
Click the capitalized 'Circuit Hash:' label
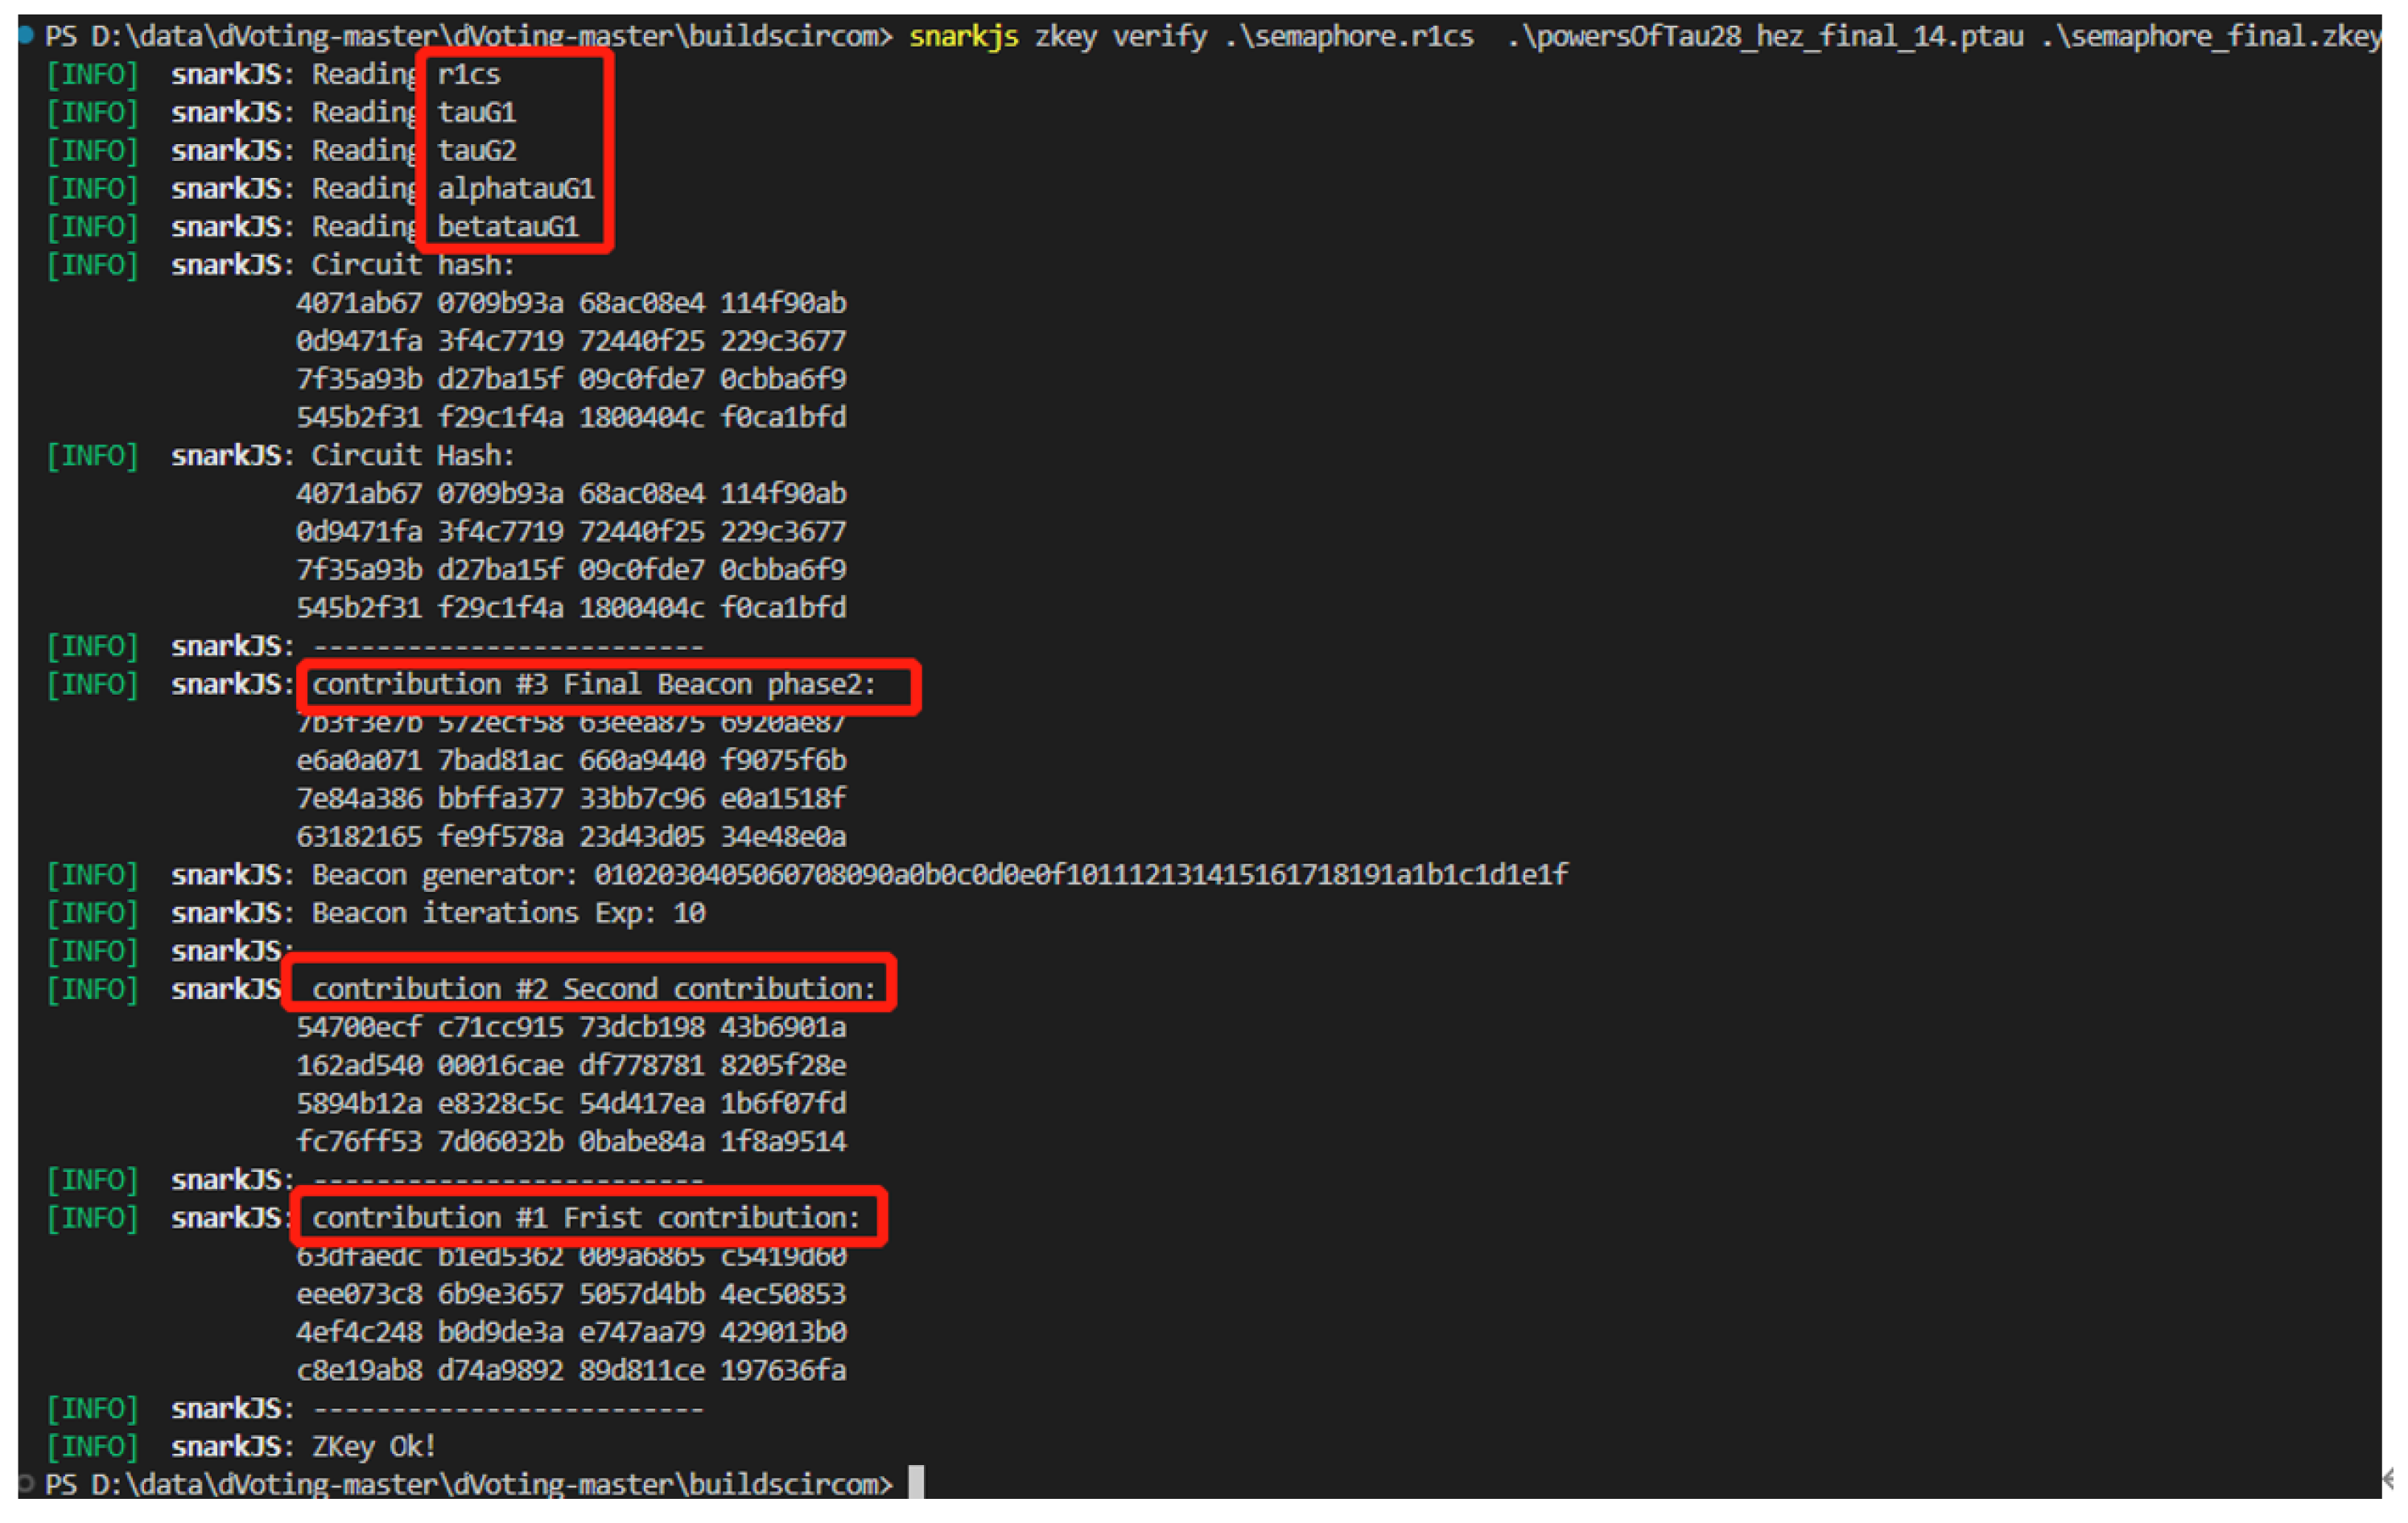412,456
